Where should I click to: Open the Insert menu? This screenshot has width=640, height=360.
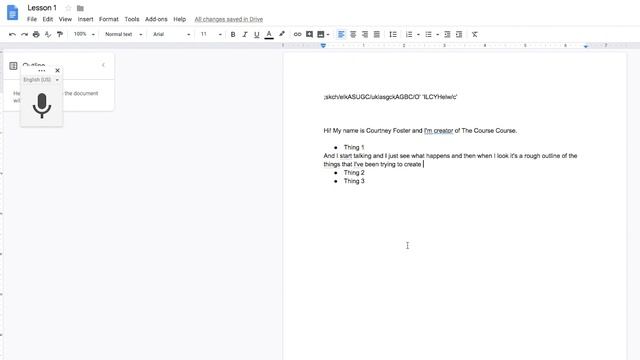click(85, 19)
